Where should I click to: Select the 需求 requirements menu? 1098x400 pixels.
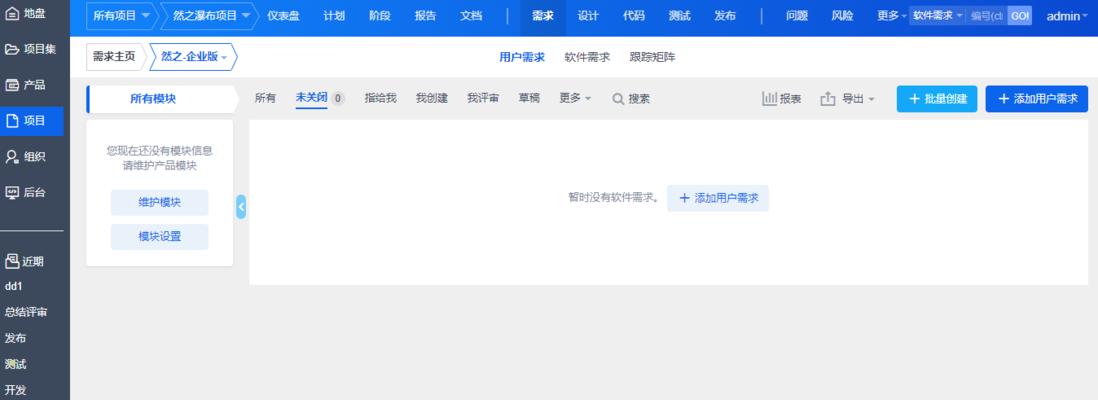tap(543, 16)
